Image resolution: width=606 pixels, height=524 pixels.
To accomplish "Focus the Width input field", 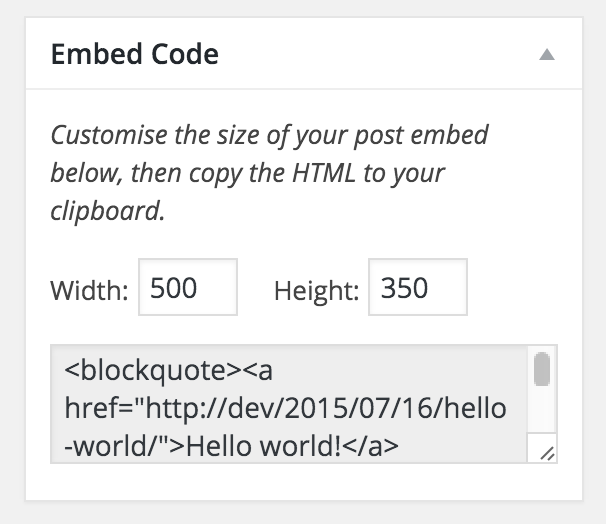I will (x=188, y=287).
